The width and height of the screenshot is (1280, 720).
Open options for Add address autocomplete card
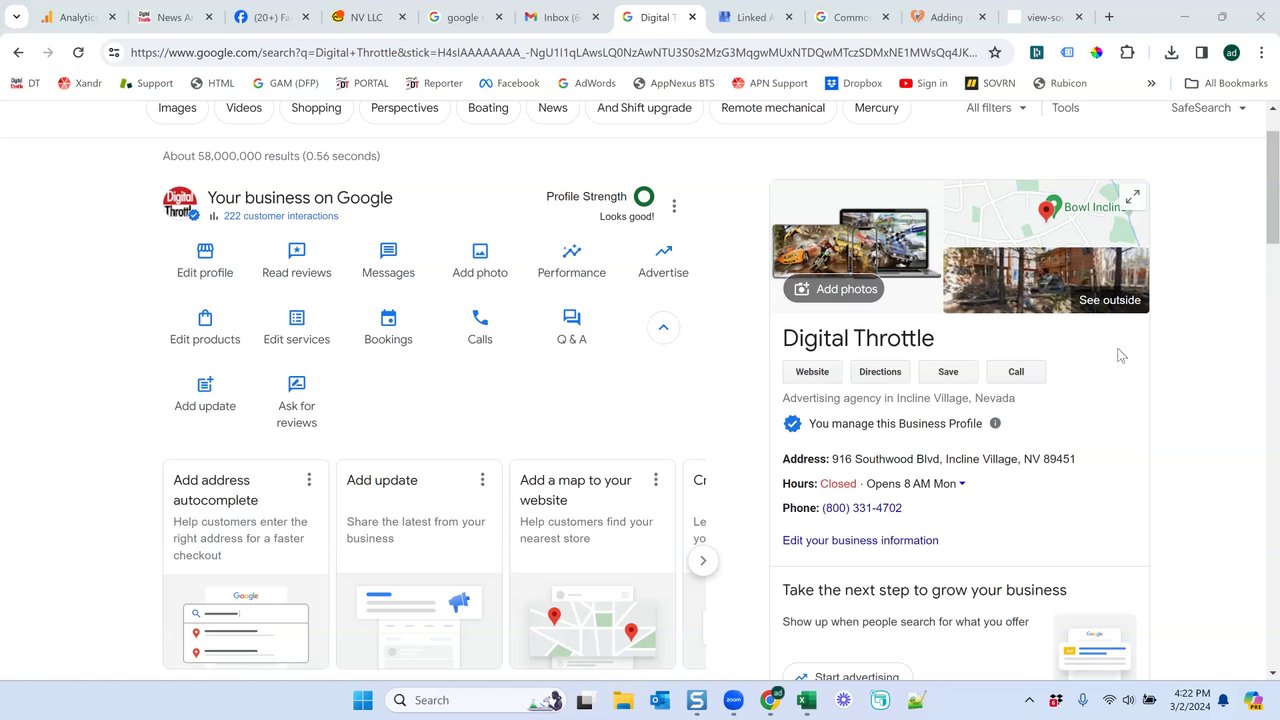(309, 480)
